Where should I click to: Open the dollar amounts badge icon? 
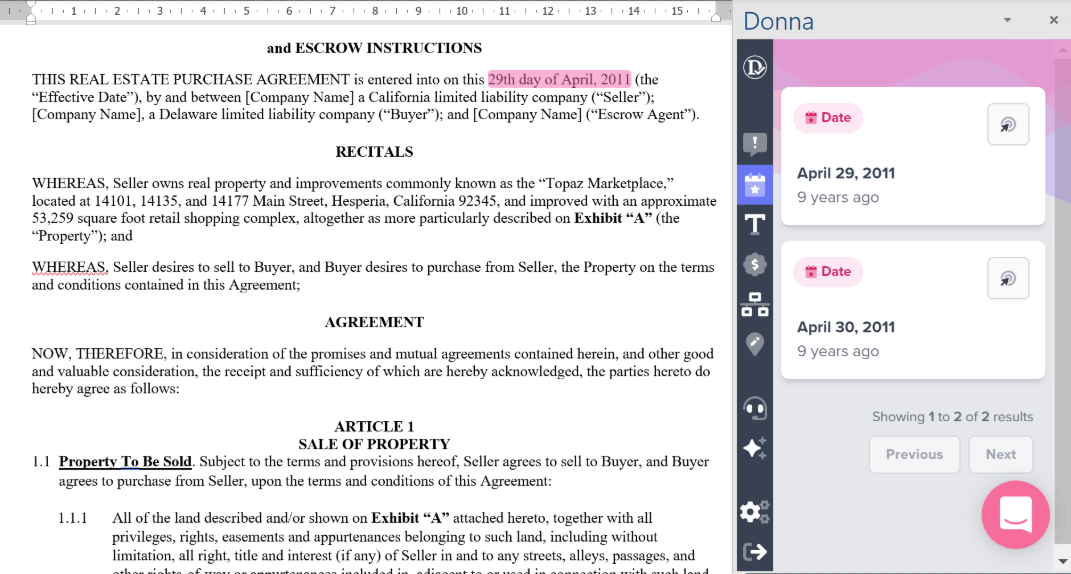tap(755, 264)
